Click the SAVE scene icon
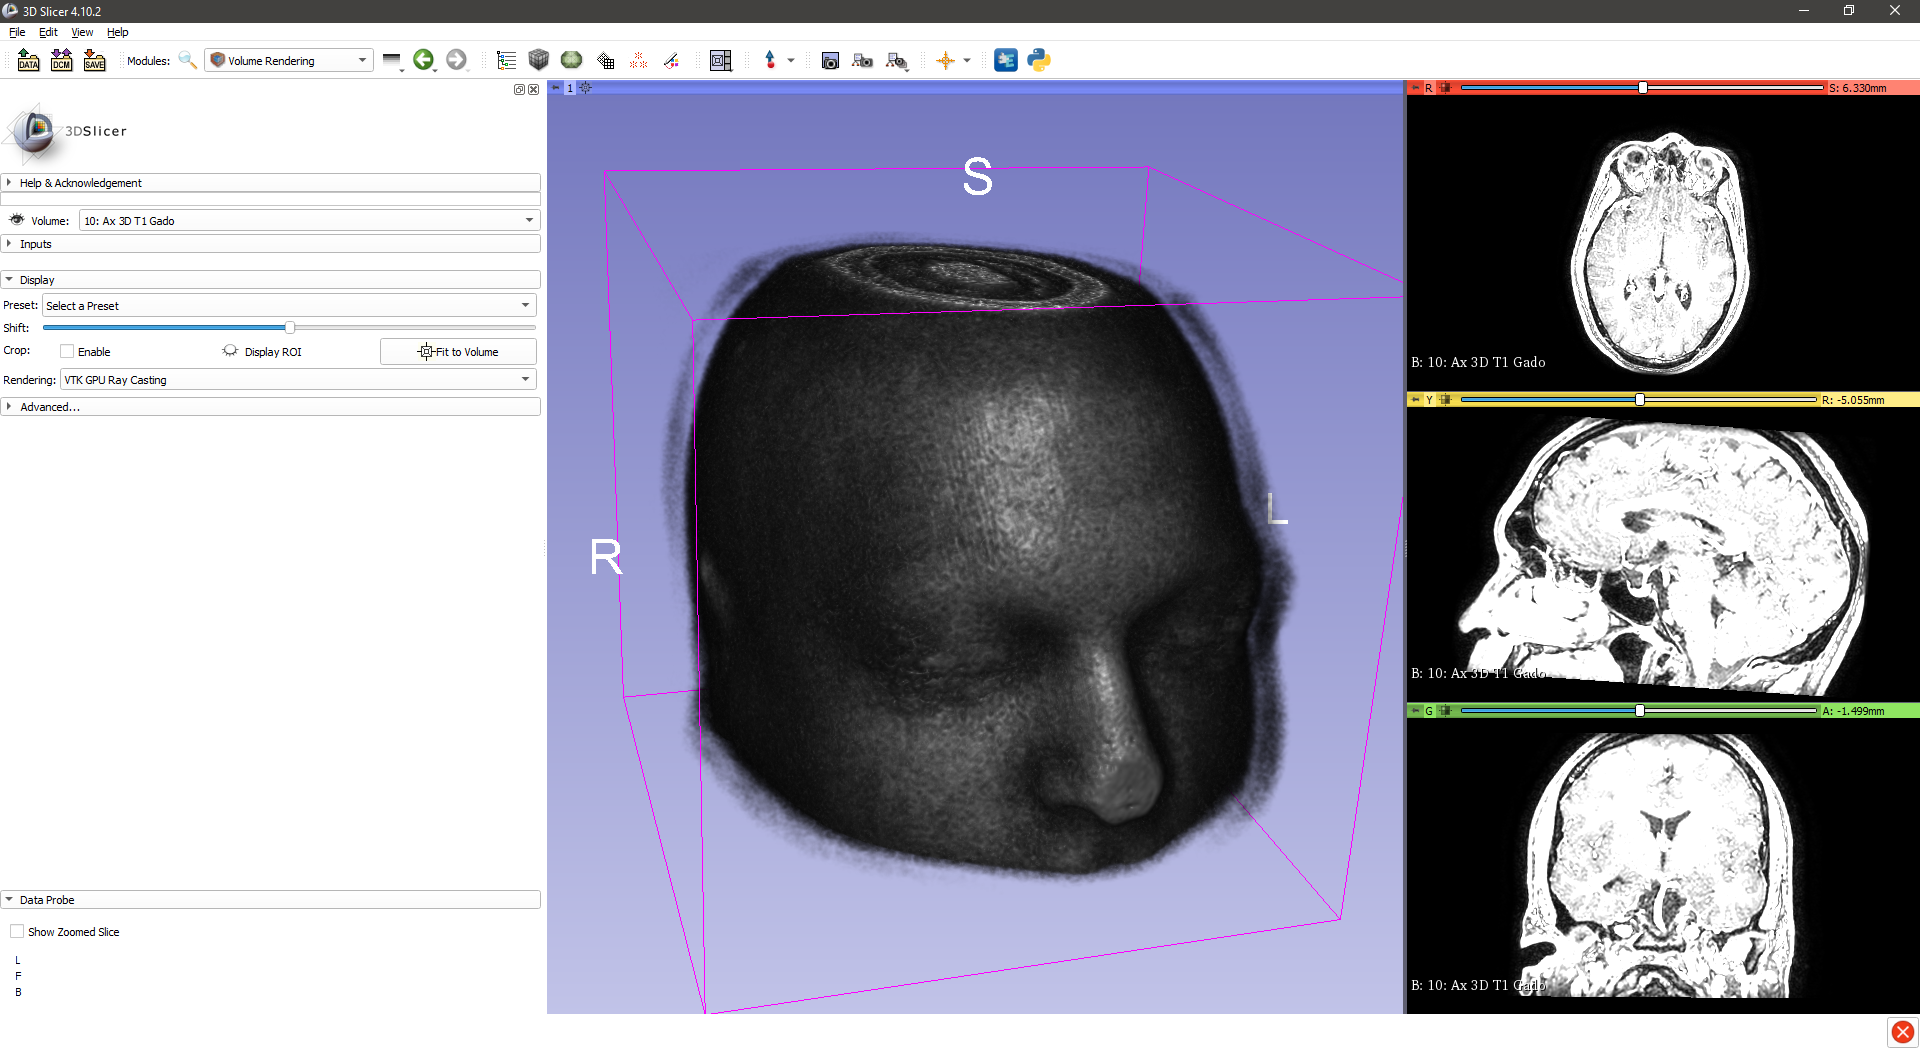This screenshot has height=1050, width=1920. pos(94,60)
